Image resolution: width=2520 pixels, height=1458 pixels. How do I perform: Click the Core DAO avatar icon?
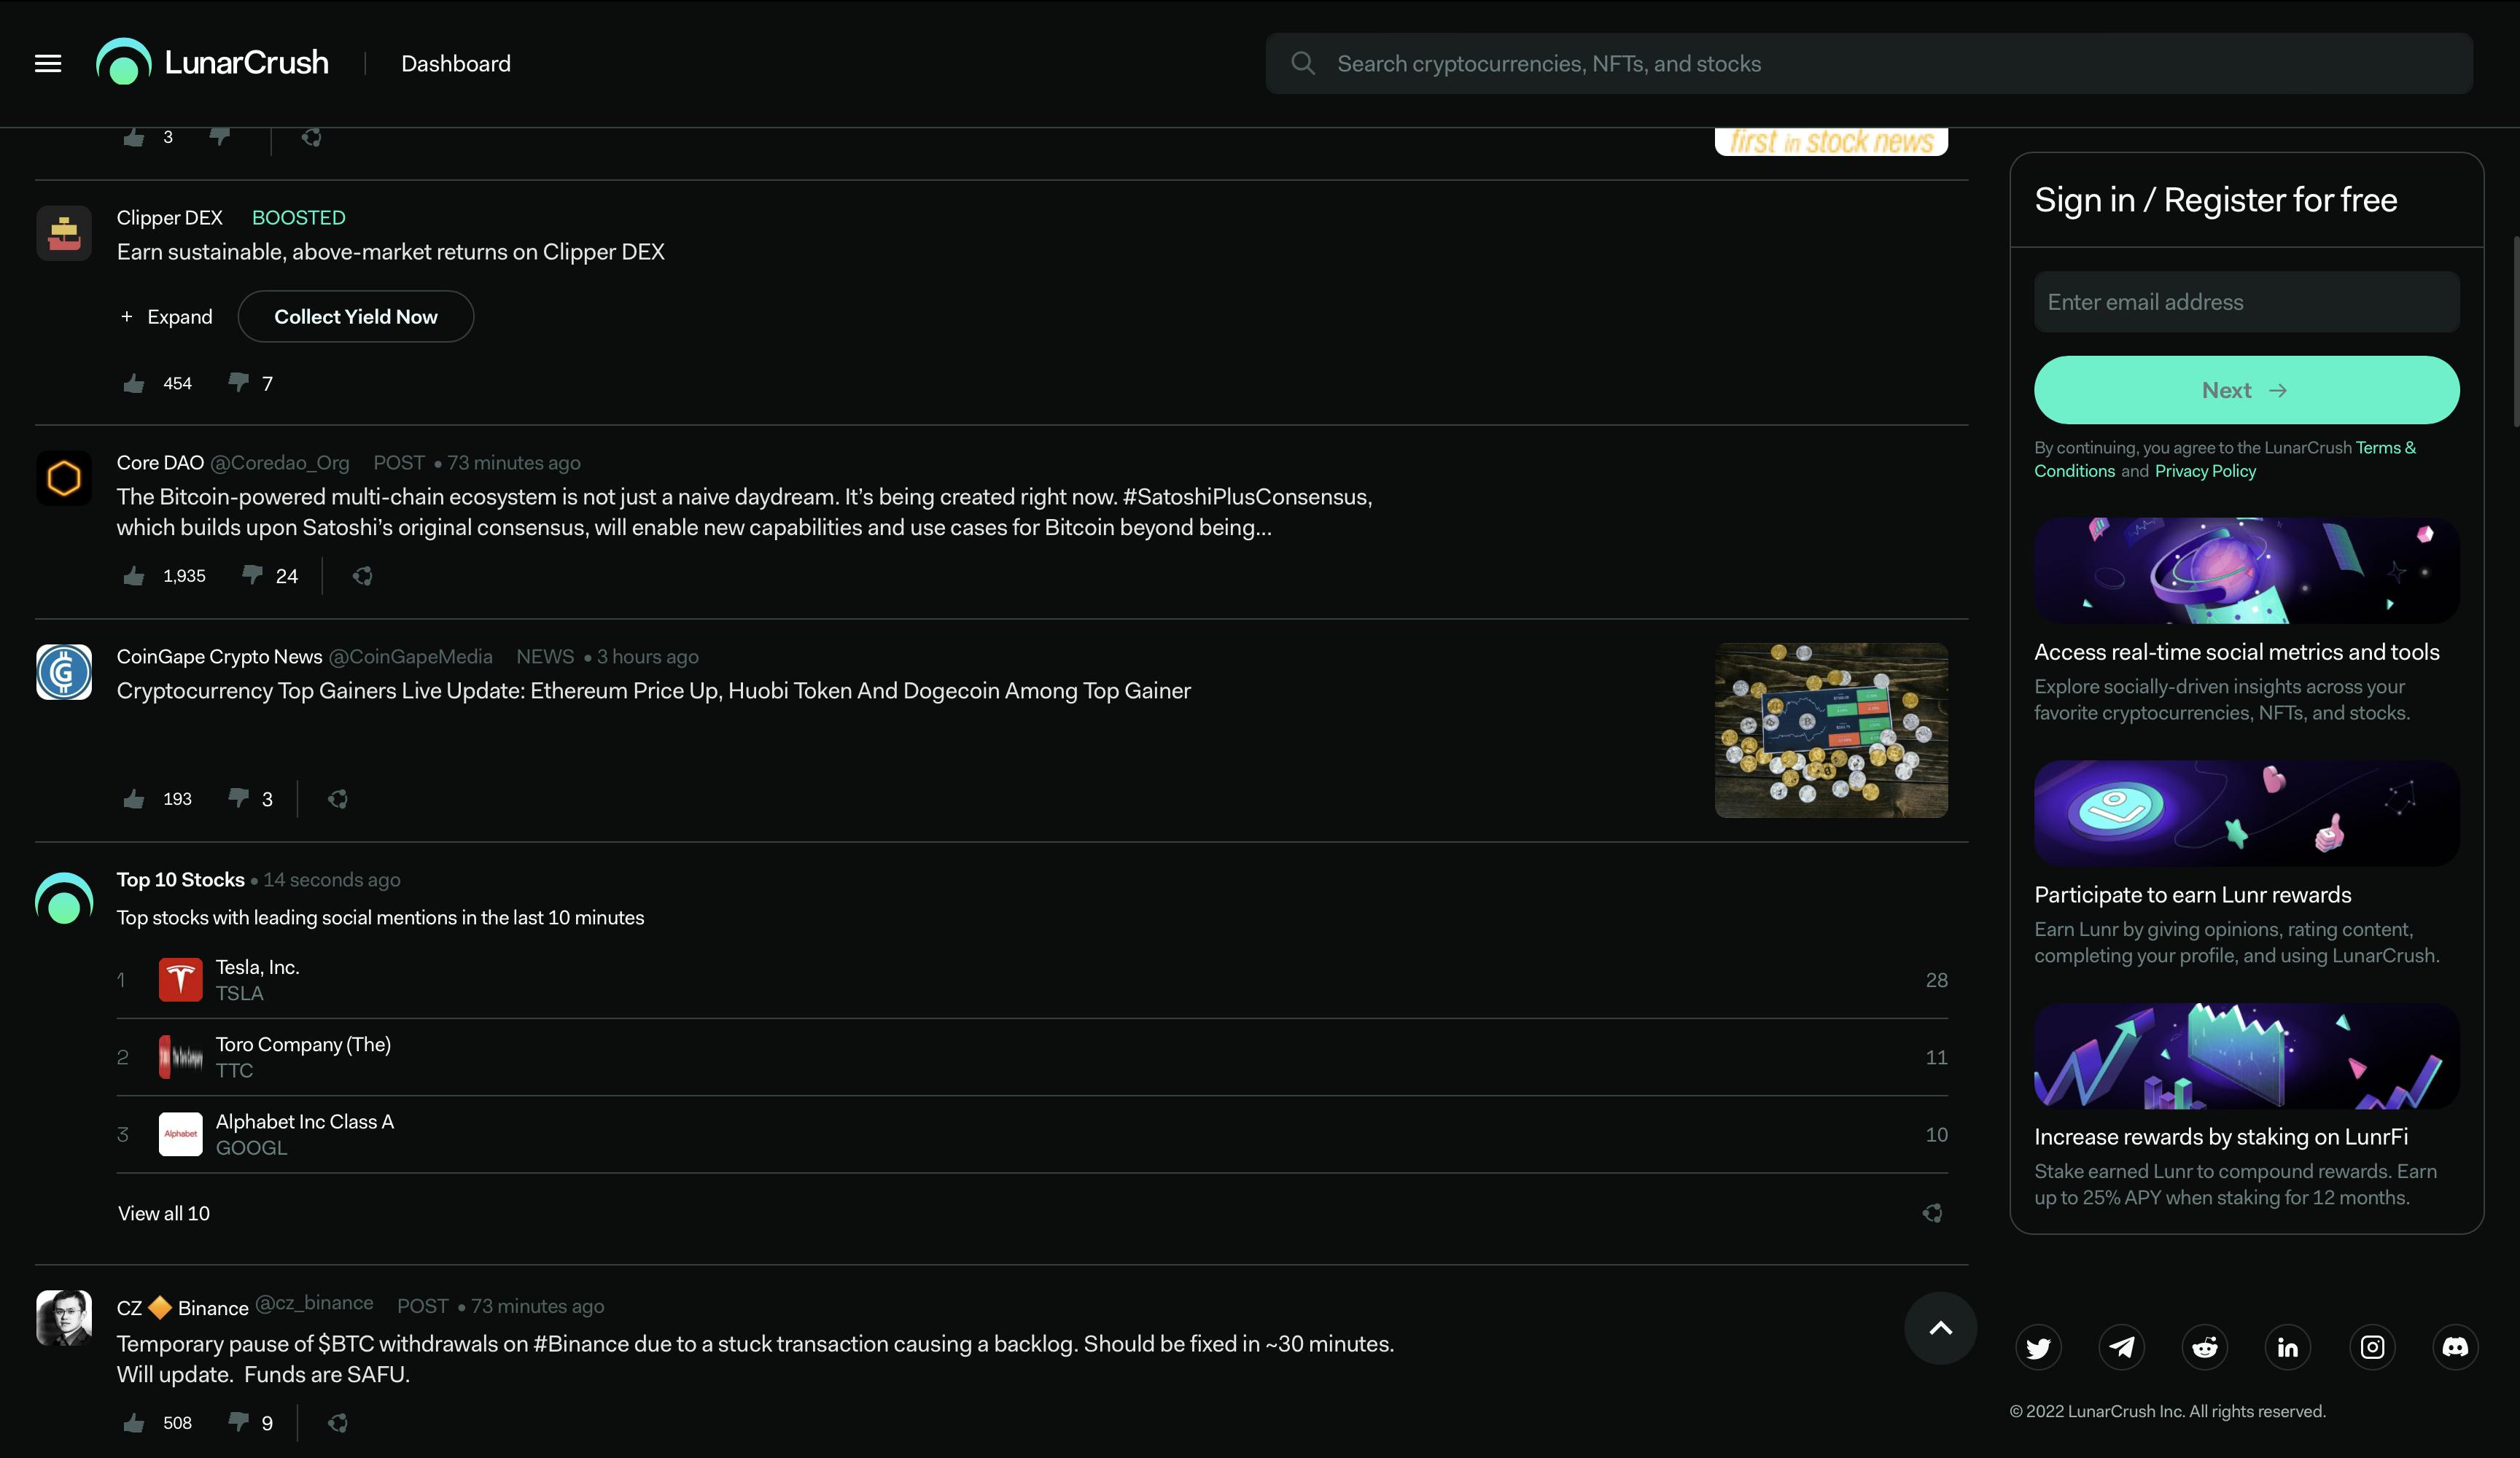point(64,478)
